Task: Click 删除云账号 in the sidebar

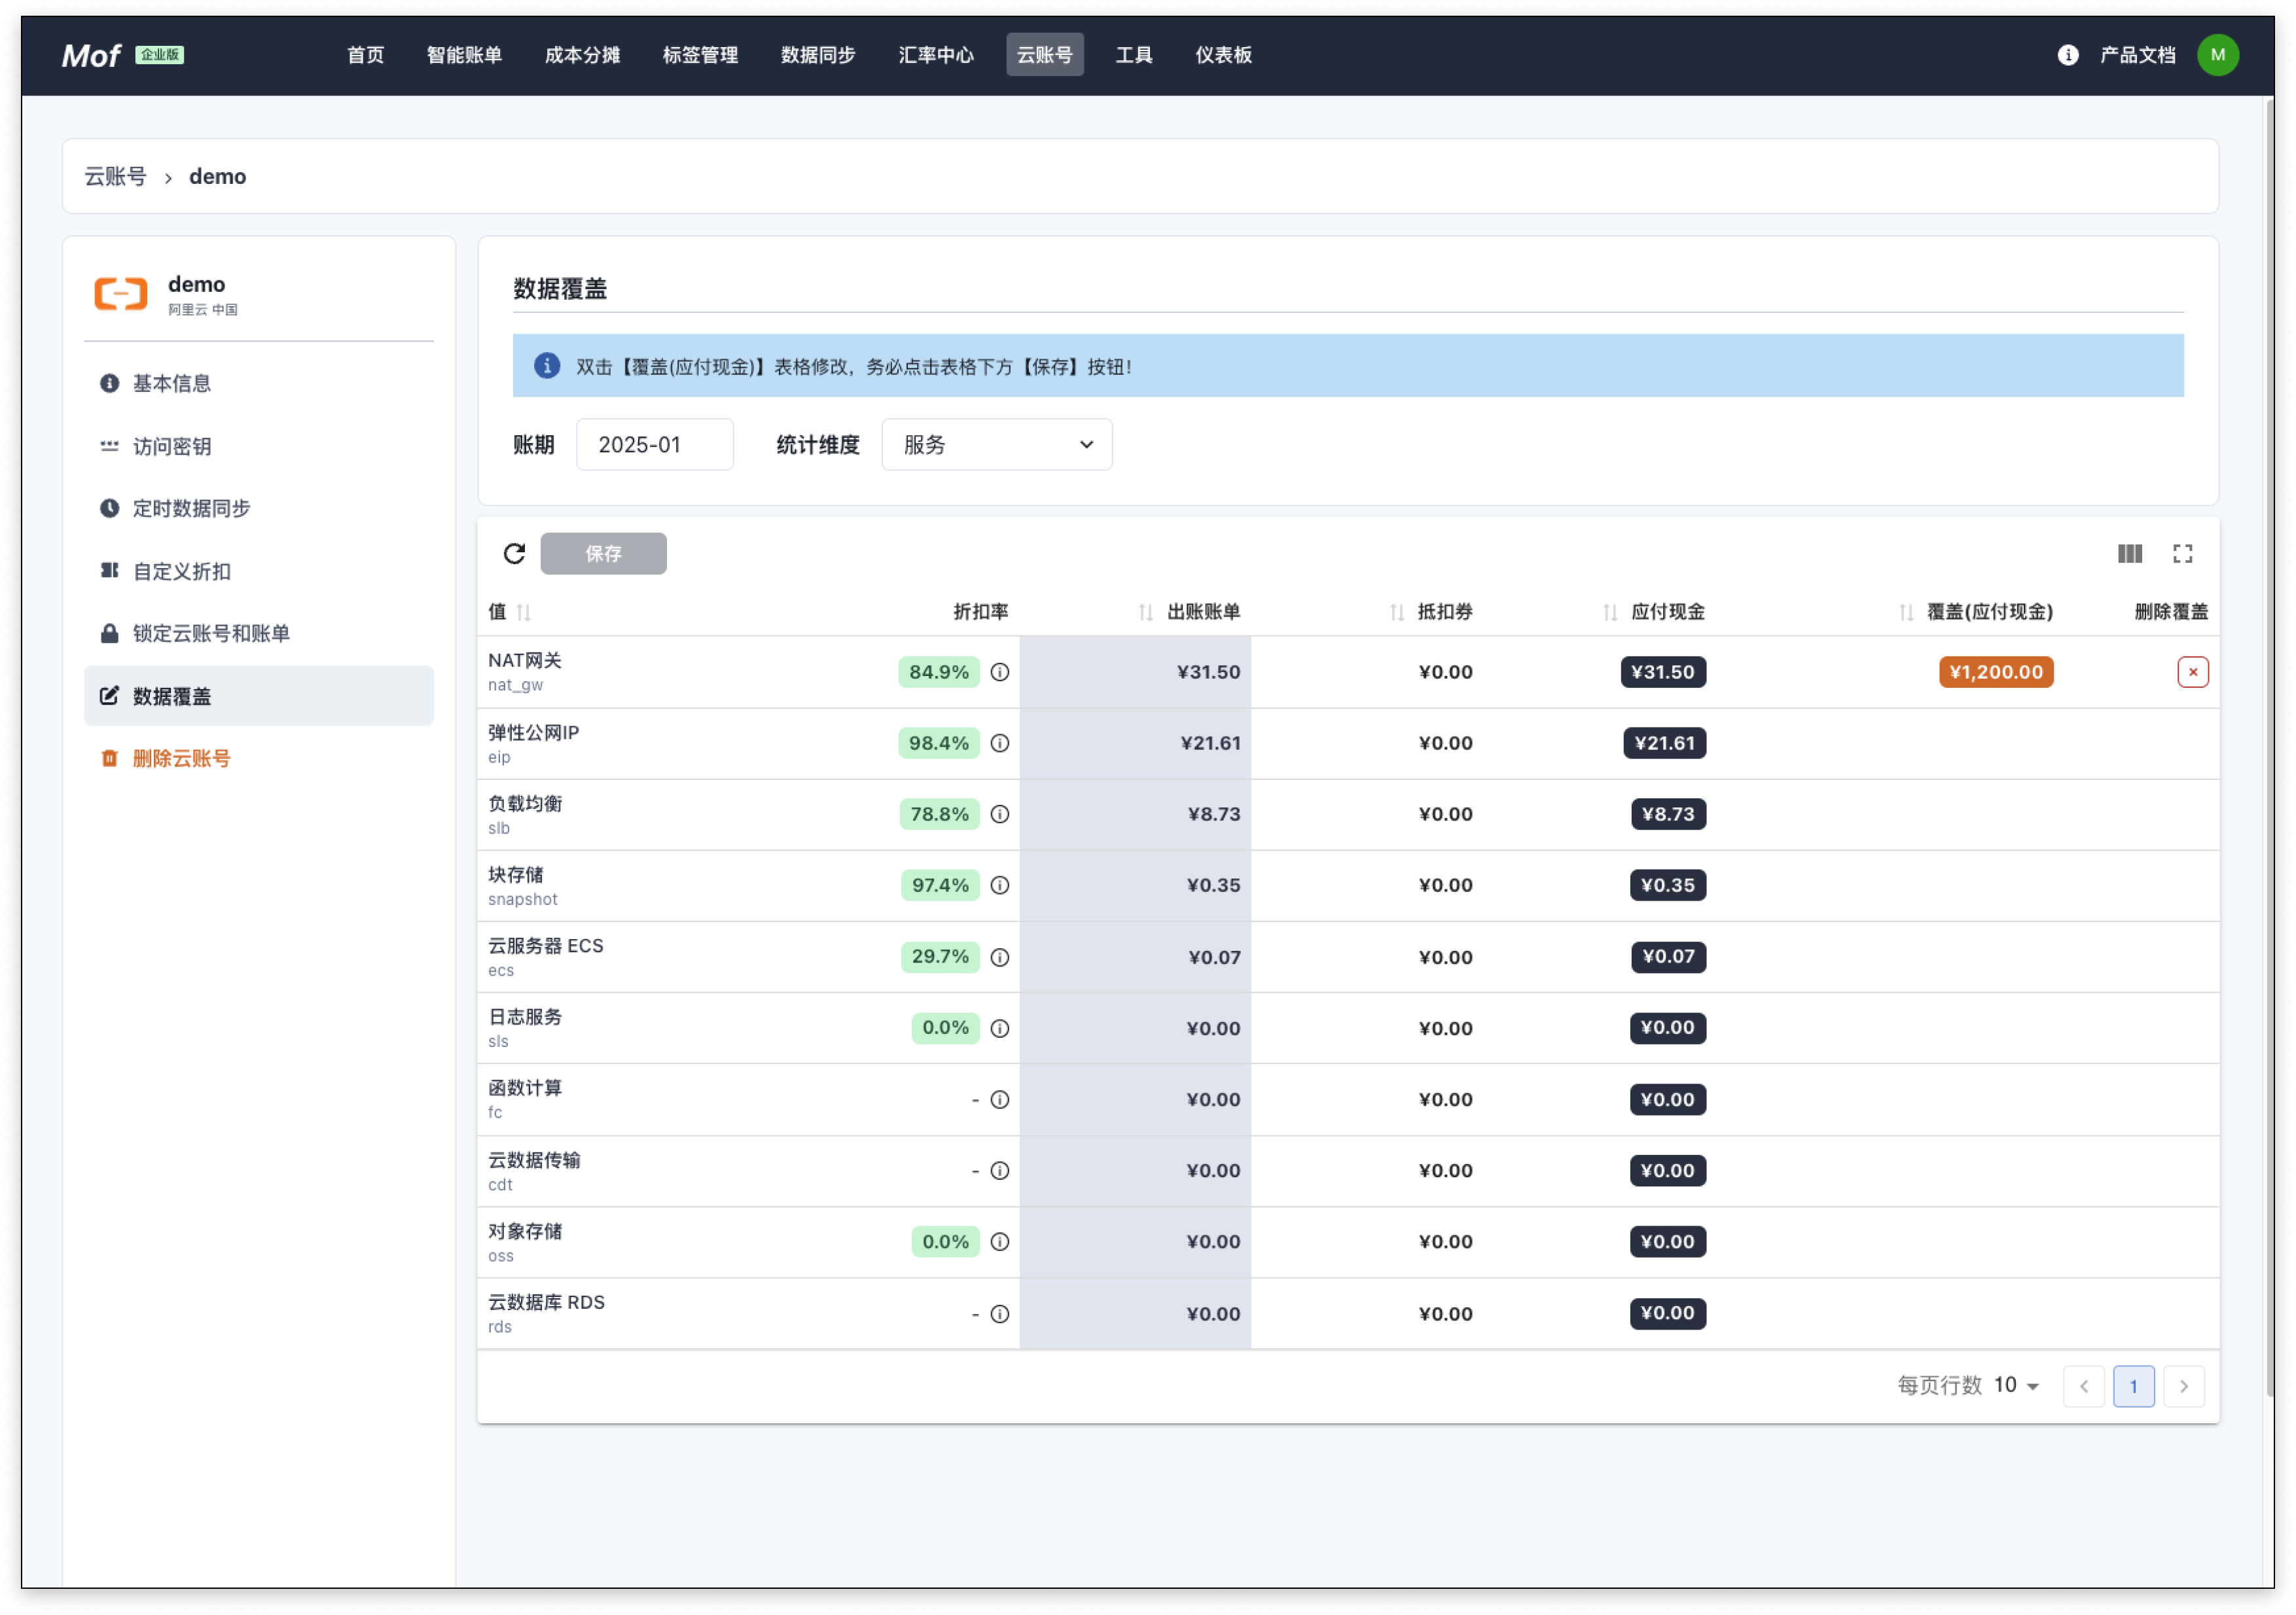Action: click(259, 758)
